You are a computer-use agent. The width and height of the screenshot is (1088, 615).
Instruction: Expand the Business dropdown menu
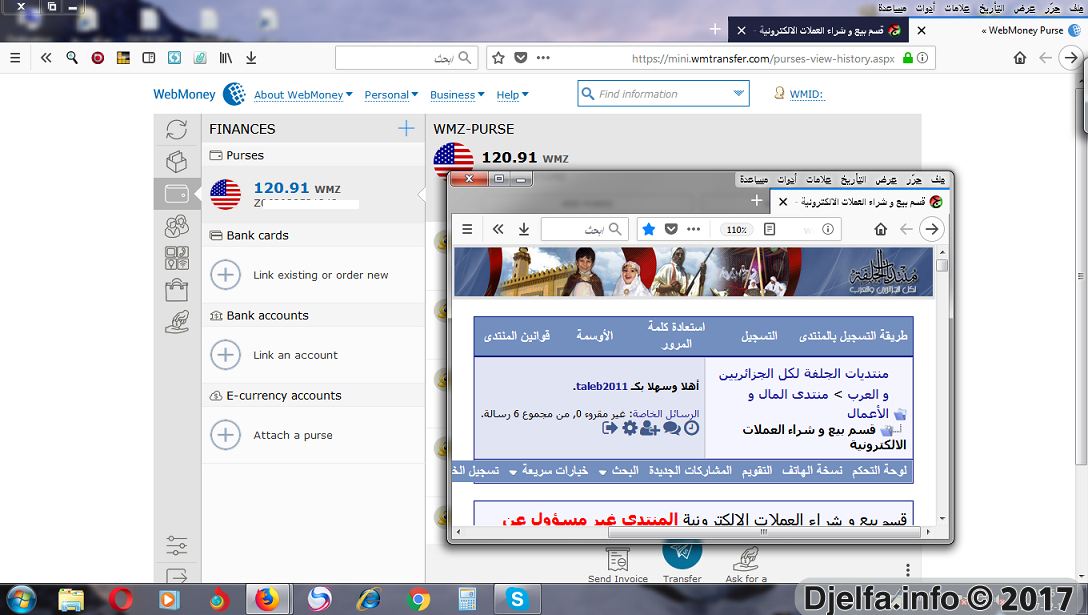457,95
